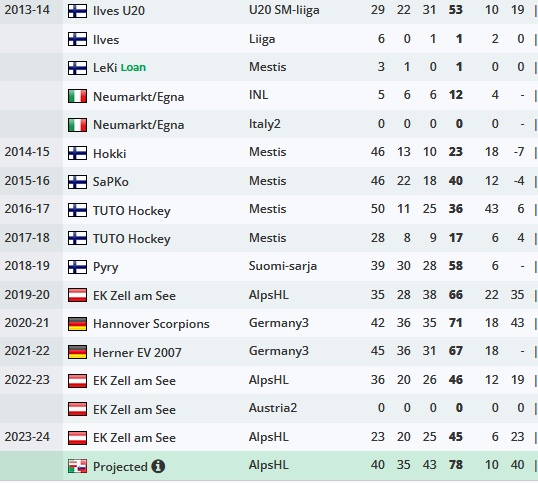Open Austria2 league link
The height and width of the screenshot is (483, 538).
coord(273,408)
